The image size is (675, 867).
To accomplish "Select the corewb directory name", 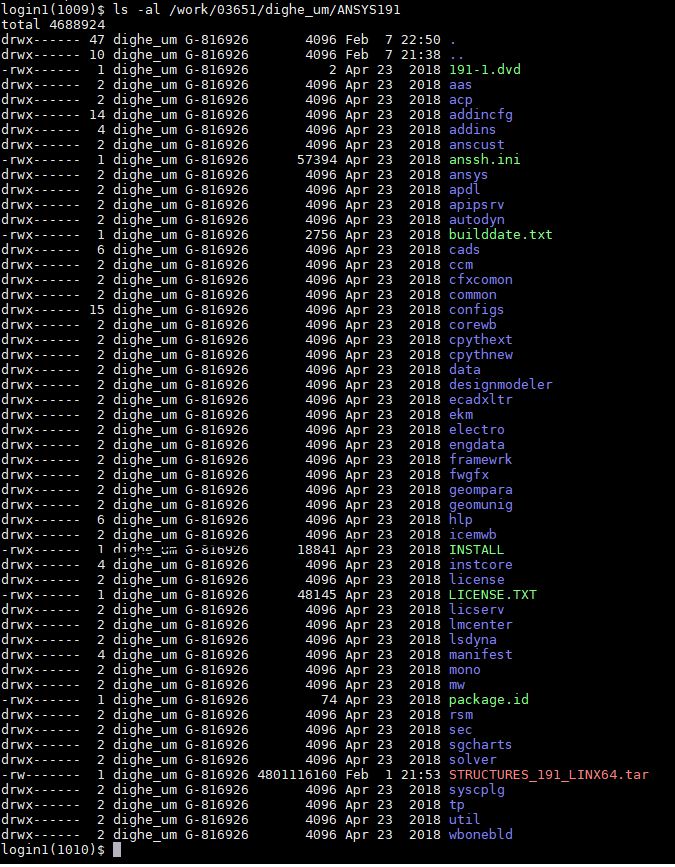I will click(473, 325).
